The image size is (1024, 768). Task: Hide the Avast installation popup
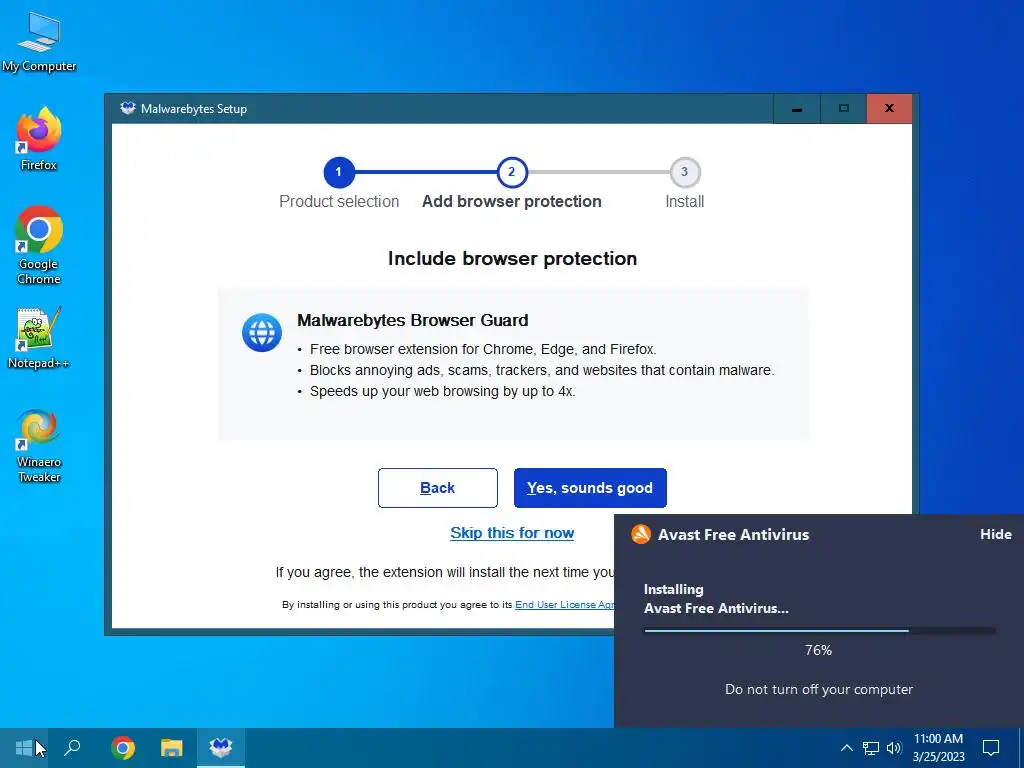[995, 534]
